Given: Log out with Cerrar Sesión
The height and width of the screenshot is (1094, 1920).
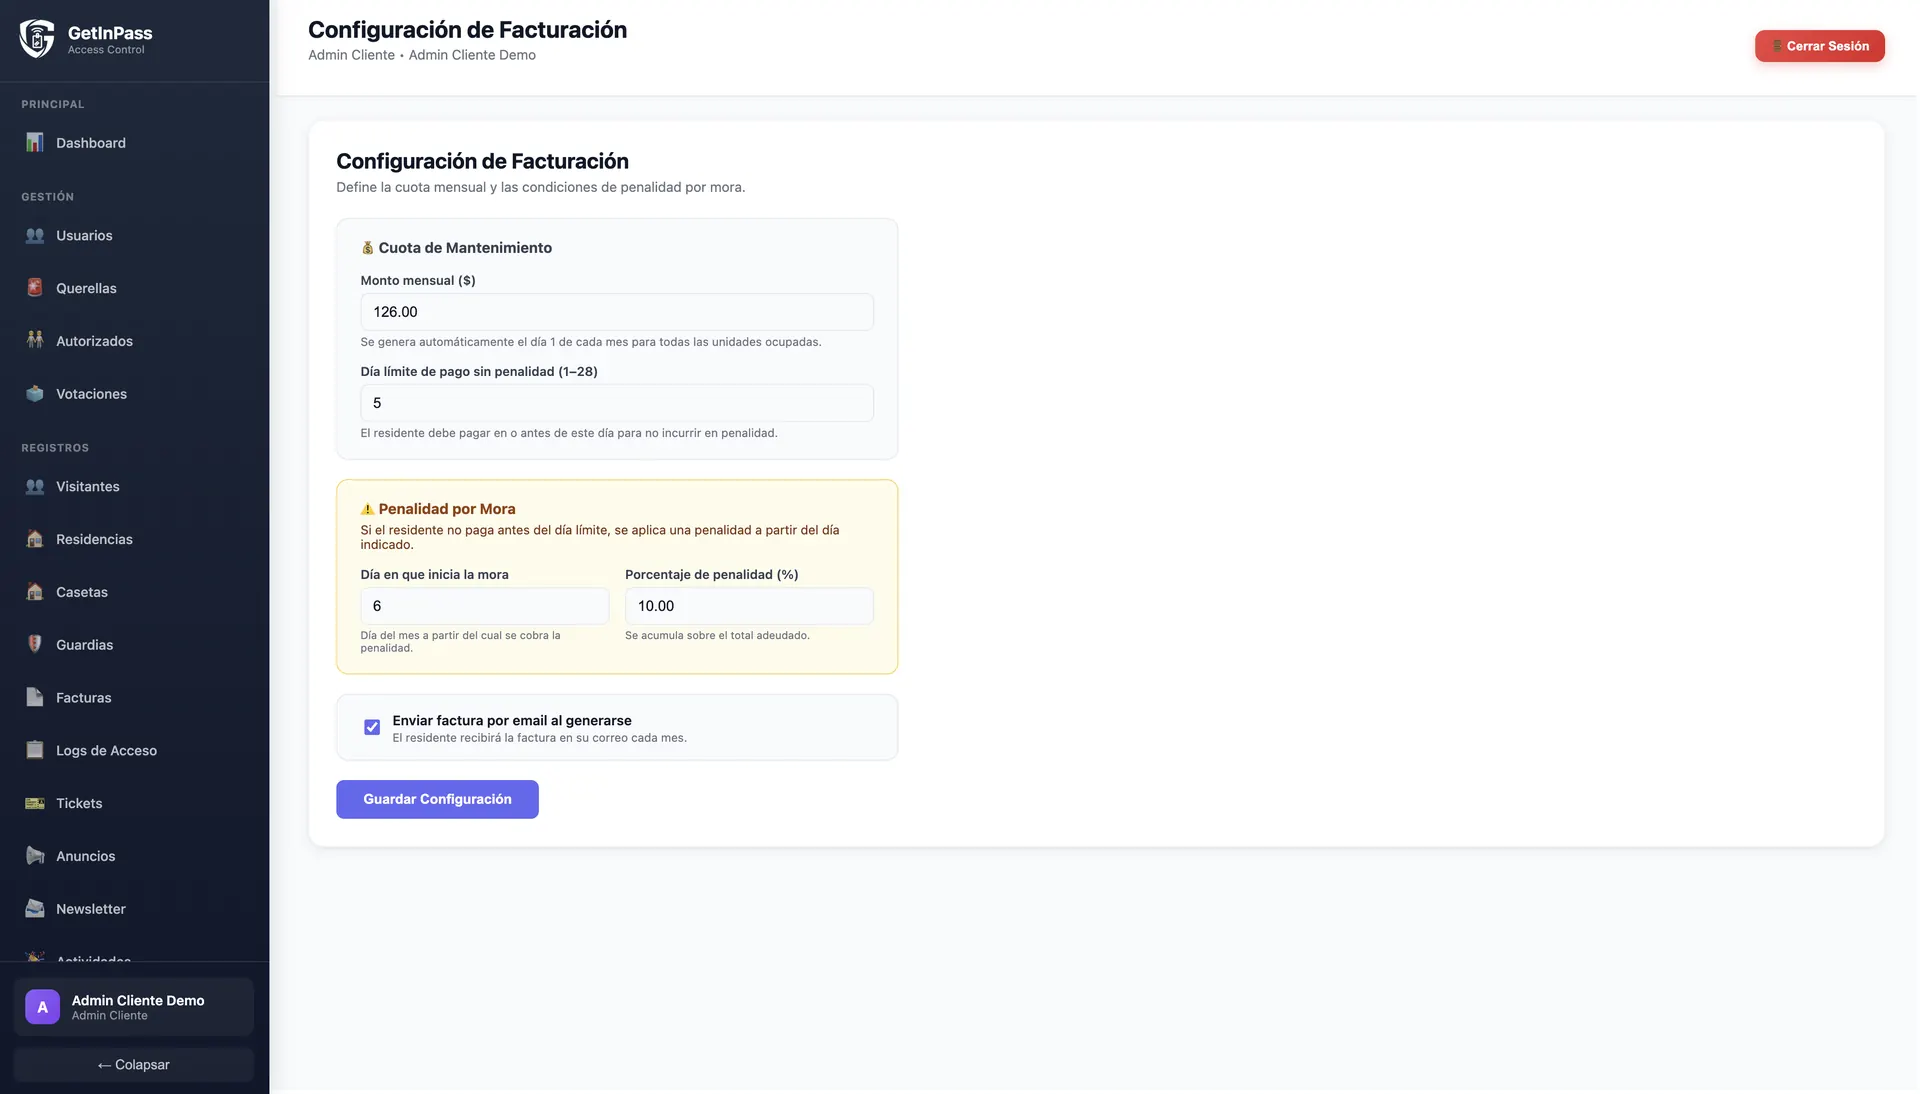Looking at the screenshot, I should [x=1819, y=46].
